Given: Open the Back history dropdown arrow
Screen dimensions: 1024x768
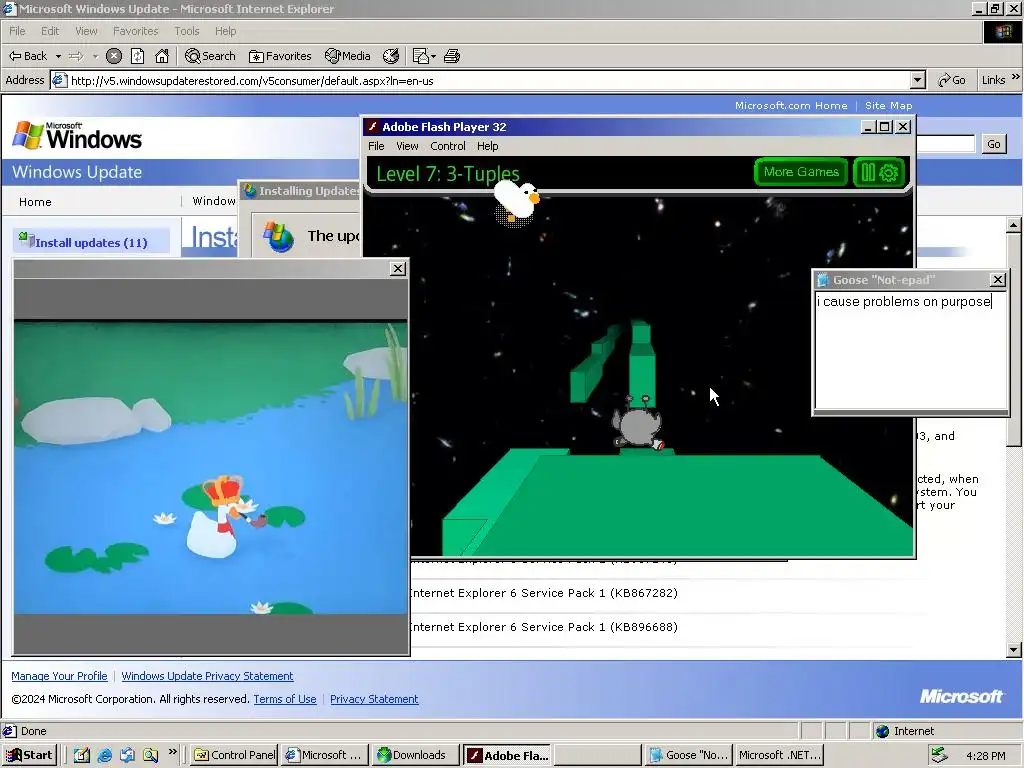Looking at the screenshot, I should point(58,56).
